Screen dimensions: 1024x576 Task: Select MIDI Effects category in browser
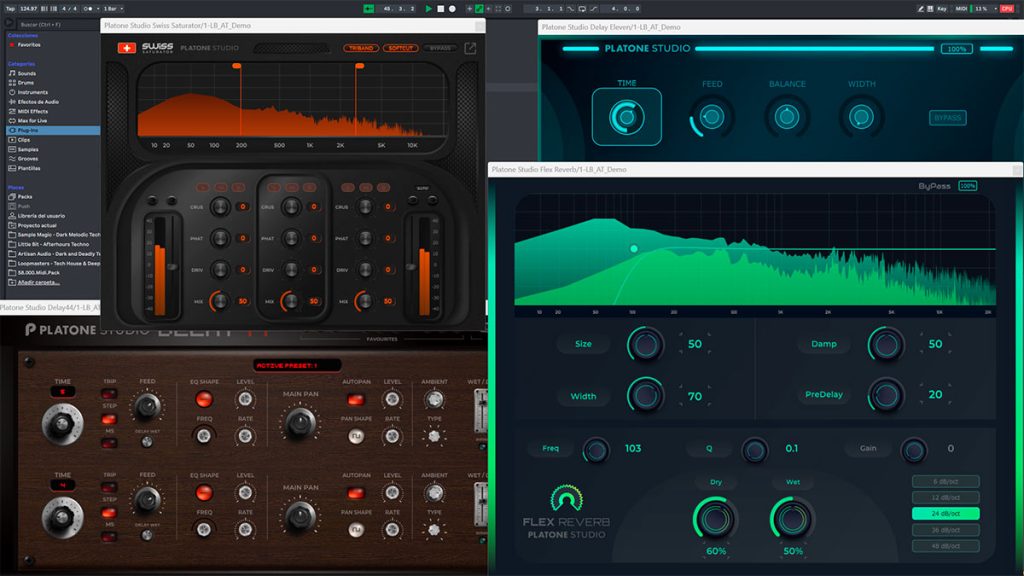(32, 111)
